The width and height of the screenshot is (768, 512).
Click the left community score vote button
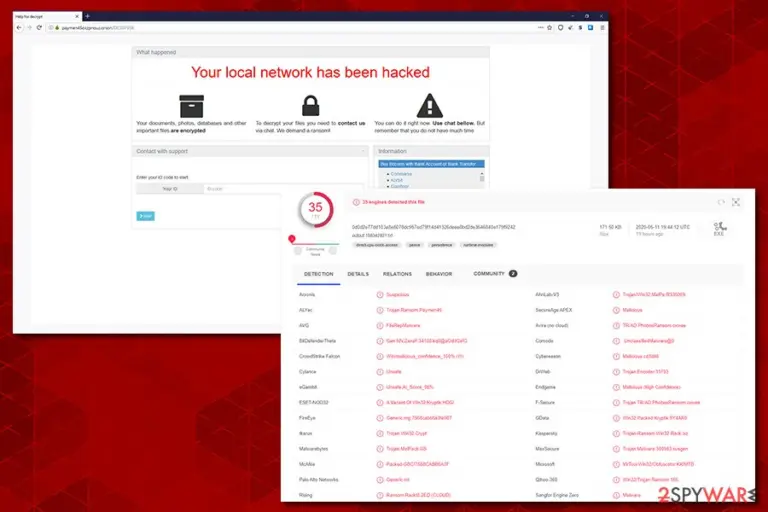click(298, 251)
